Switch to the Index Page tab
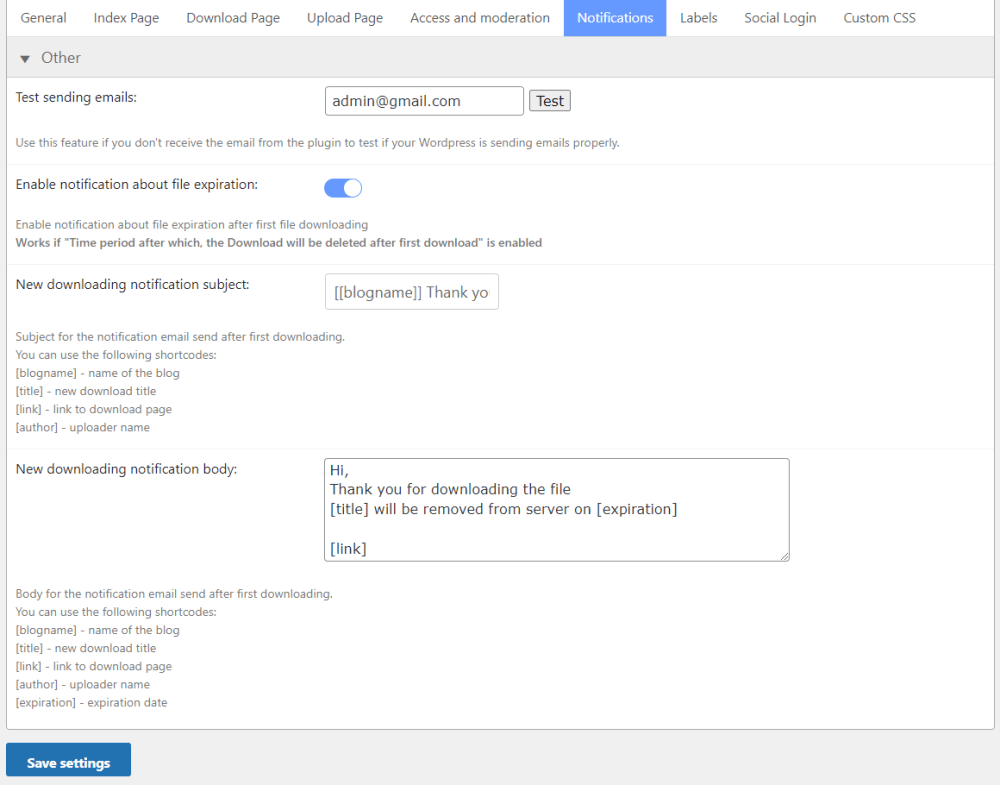This screenshot has height=785, width=1000. pos(127,18)
